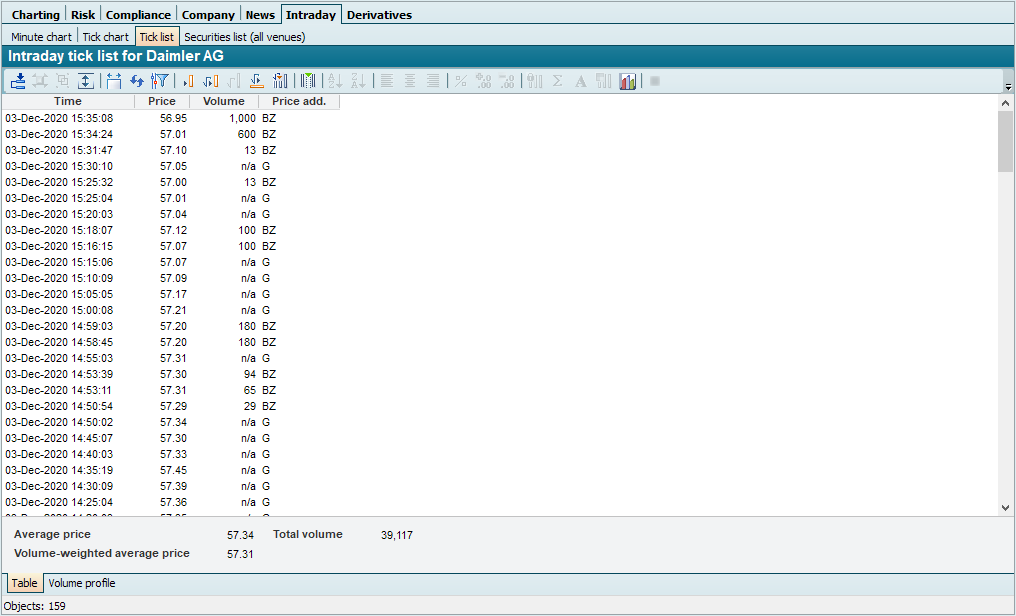
Task: Select the Minute chart sub-tab
Action: 41,37
